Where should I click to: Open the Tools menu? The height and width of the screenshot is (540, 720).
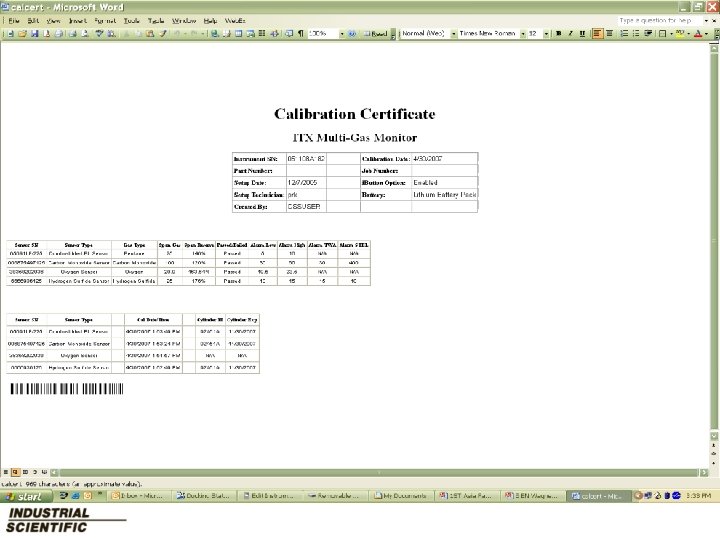tap(131, 21)
